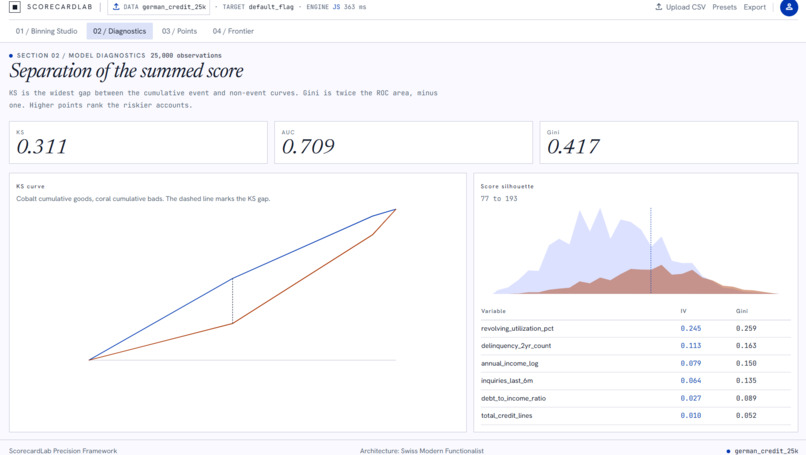Click the 25,000 observations label
This screenshot has height=455, width=806.
click(186, 56)
